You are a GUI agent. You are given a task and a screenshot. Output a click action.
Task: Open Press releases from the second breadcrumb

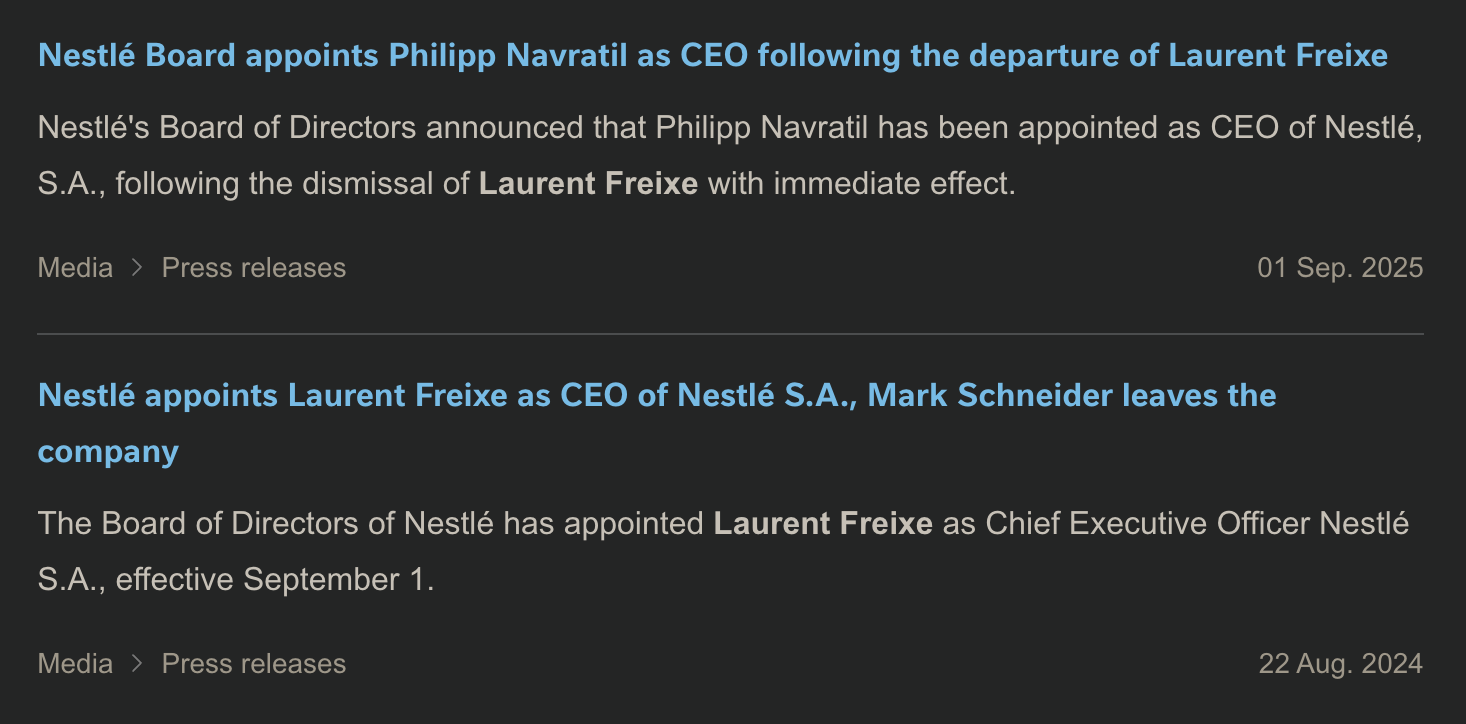pos(252,663)
